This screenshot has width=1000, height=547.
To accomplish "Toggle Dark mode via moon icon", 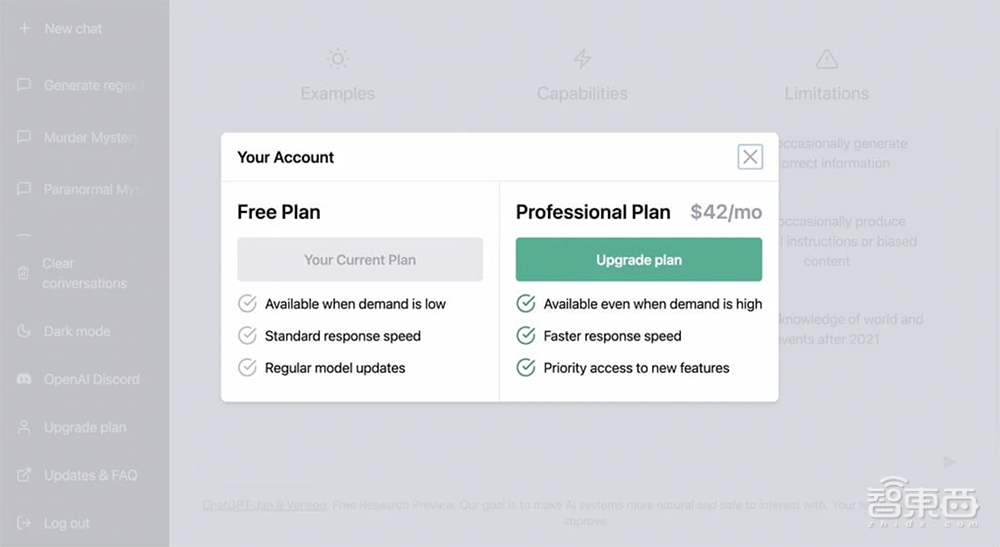I will click(24, 331).
